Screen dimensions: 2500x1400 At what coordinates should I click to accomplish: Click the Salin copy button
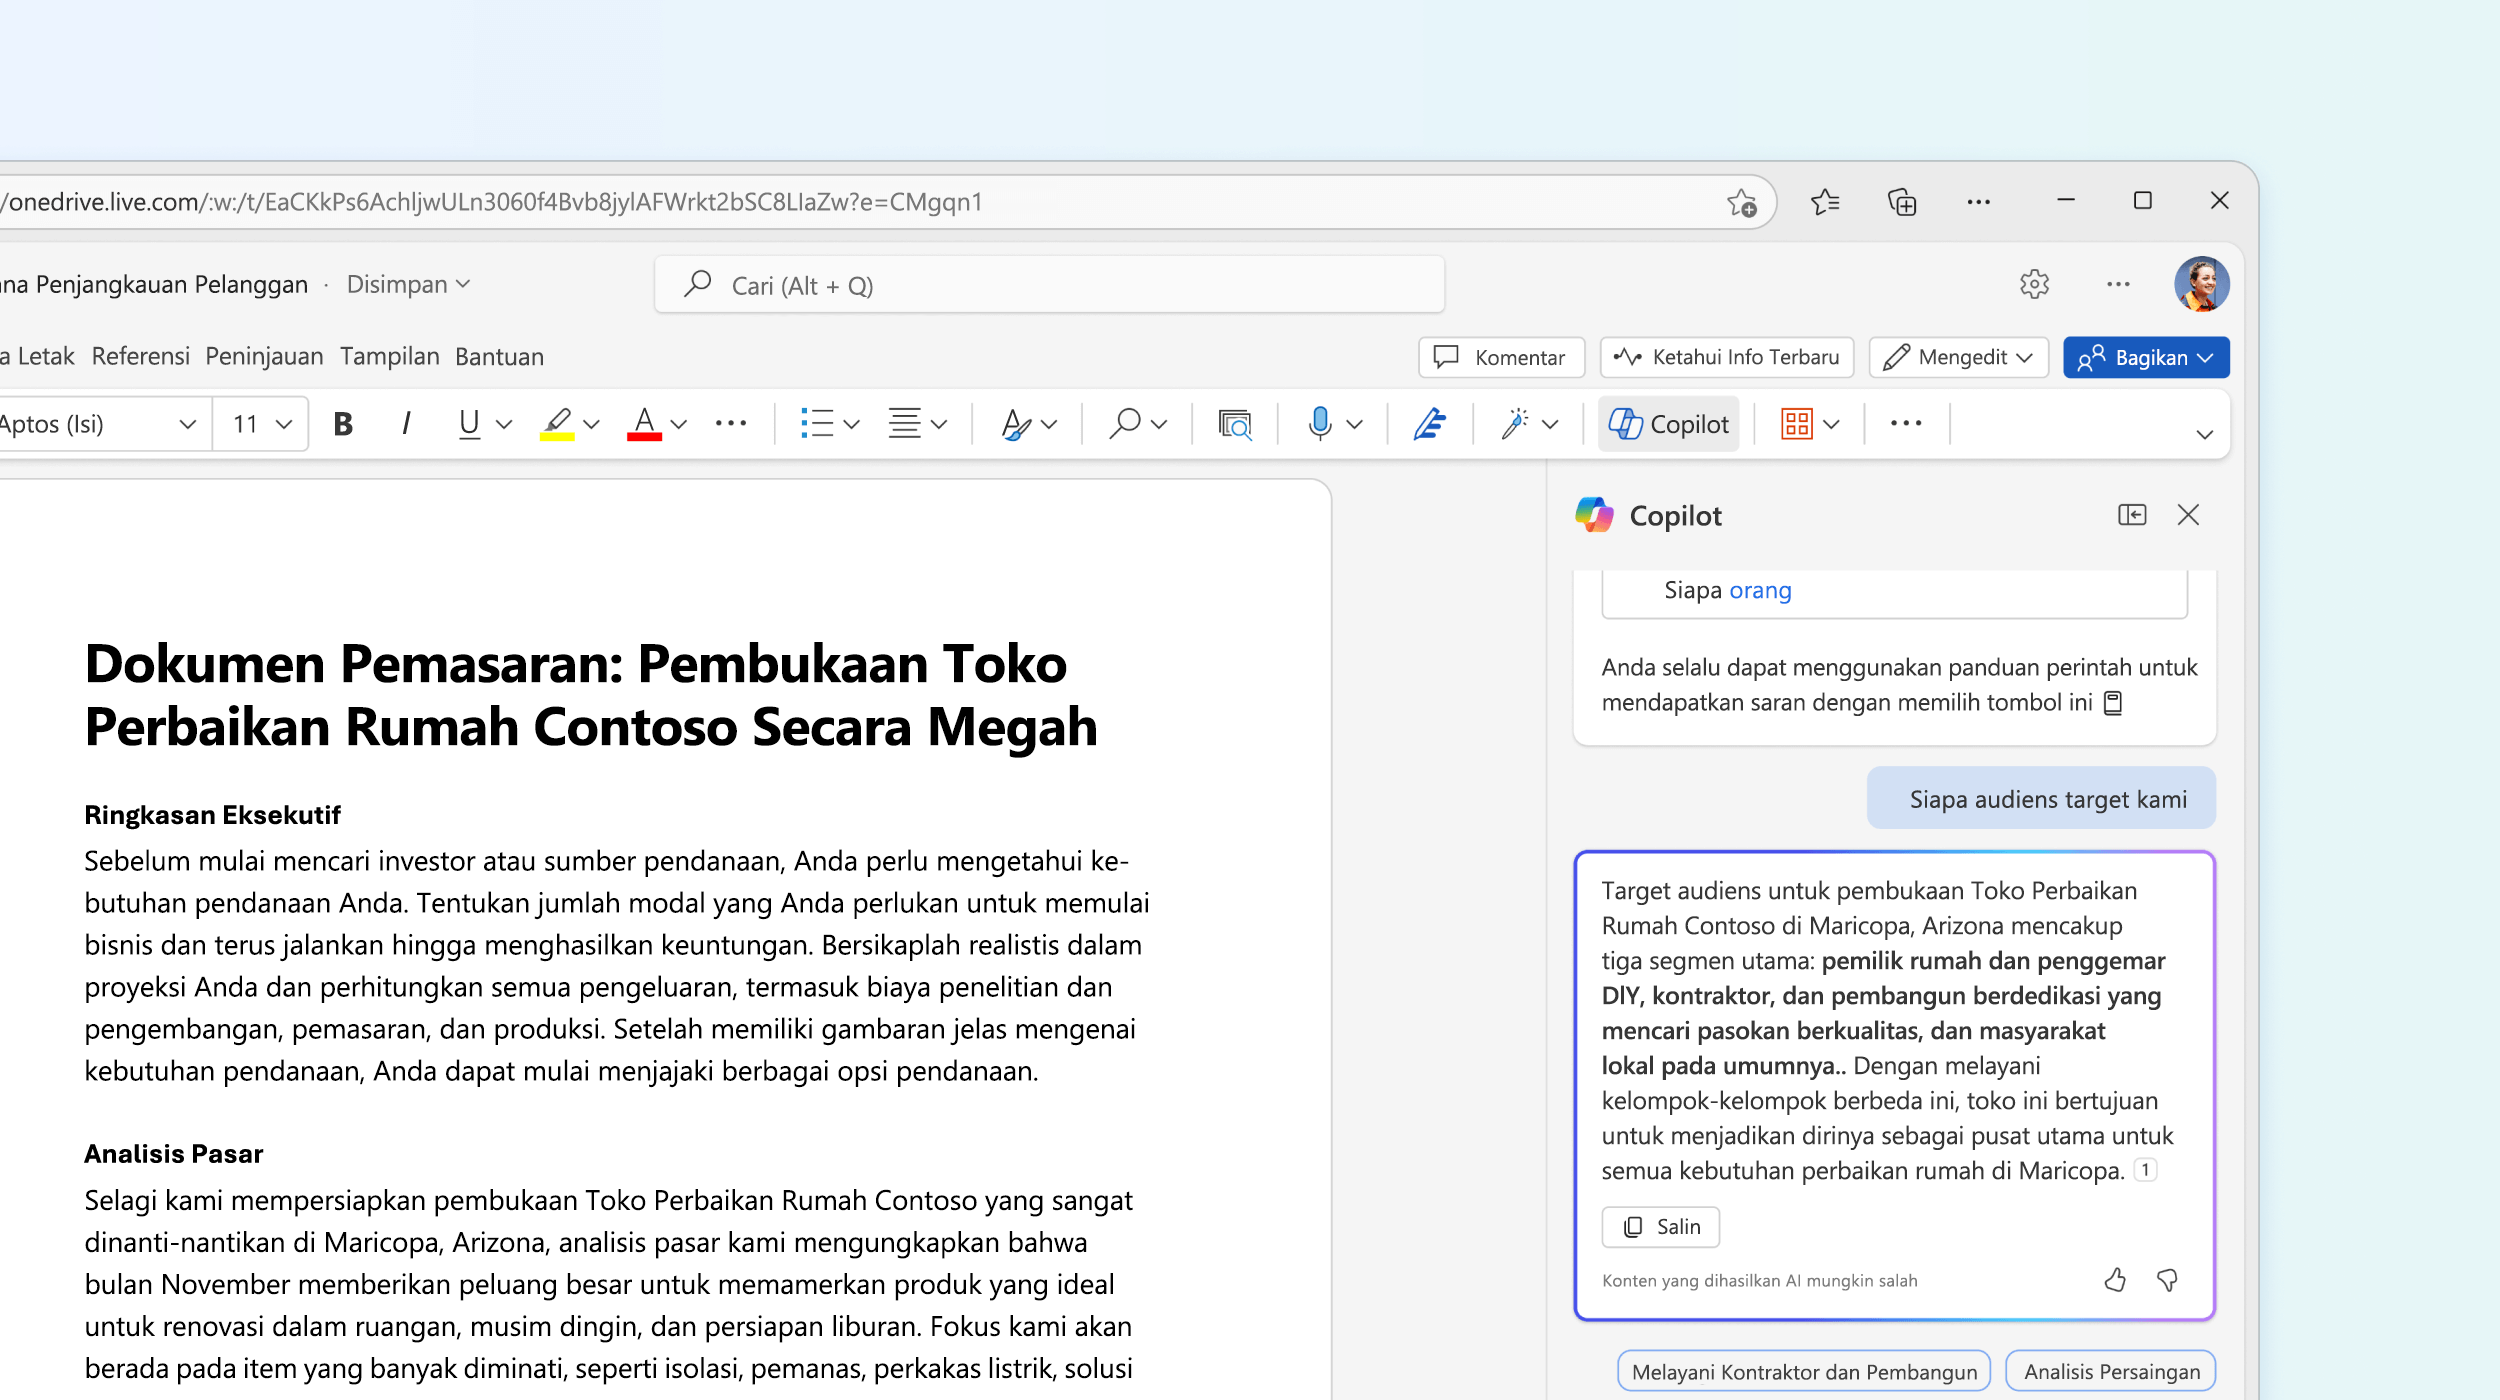(1661, 1227)
